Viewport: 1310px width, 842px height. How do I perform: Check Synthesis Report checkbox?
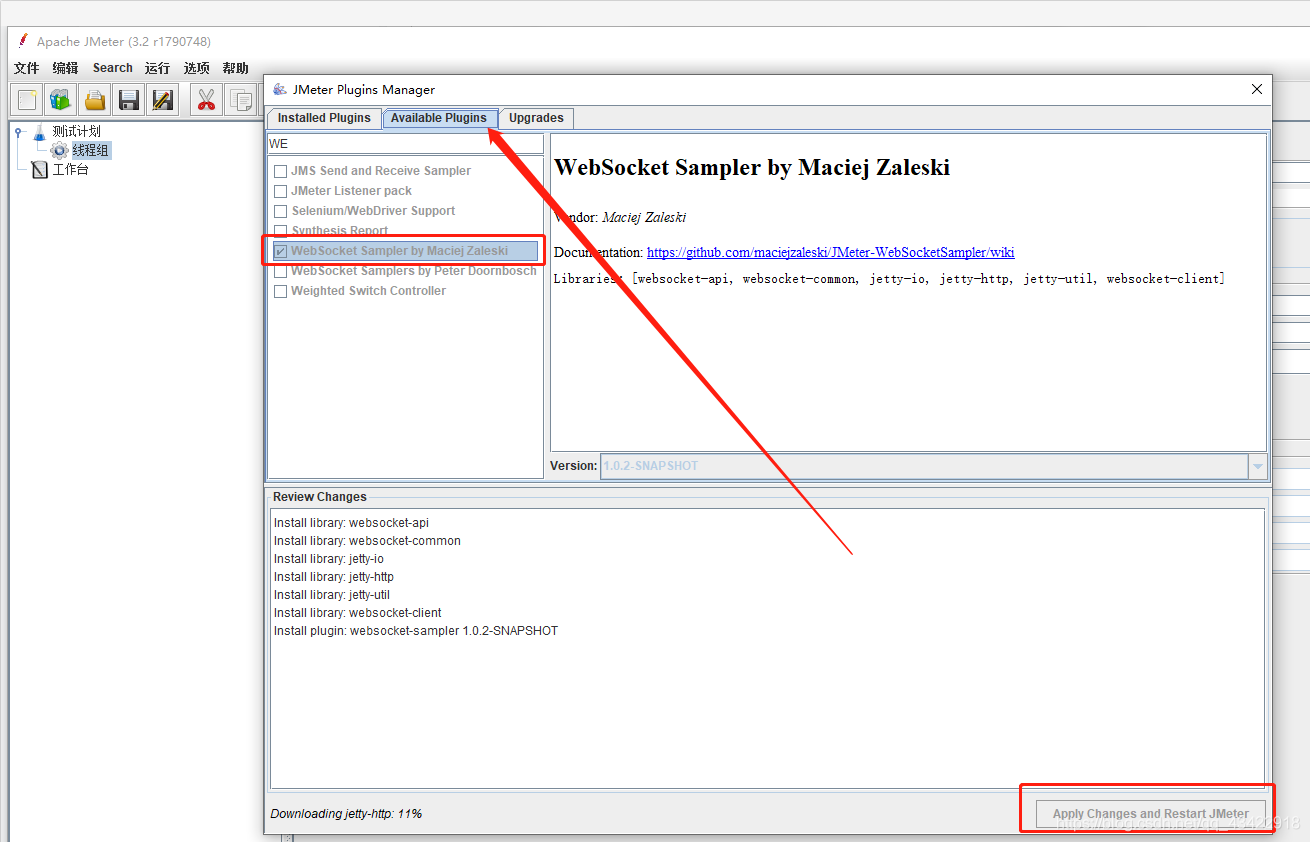[x=281, y=231]
